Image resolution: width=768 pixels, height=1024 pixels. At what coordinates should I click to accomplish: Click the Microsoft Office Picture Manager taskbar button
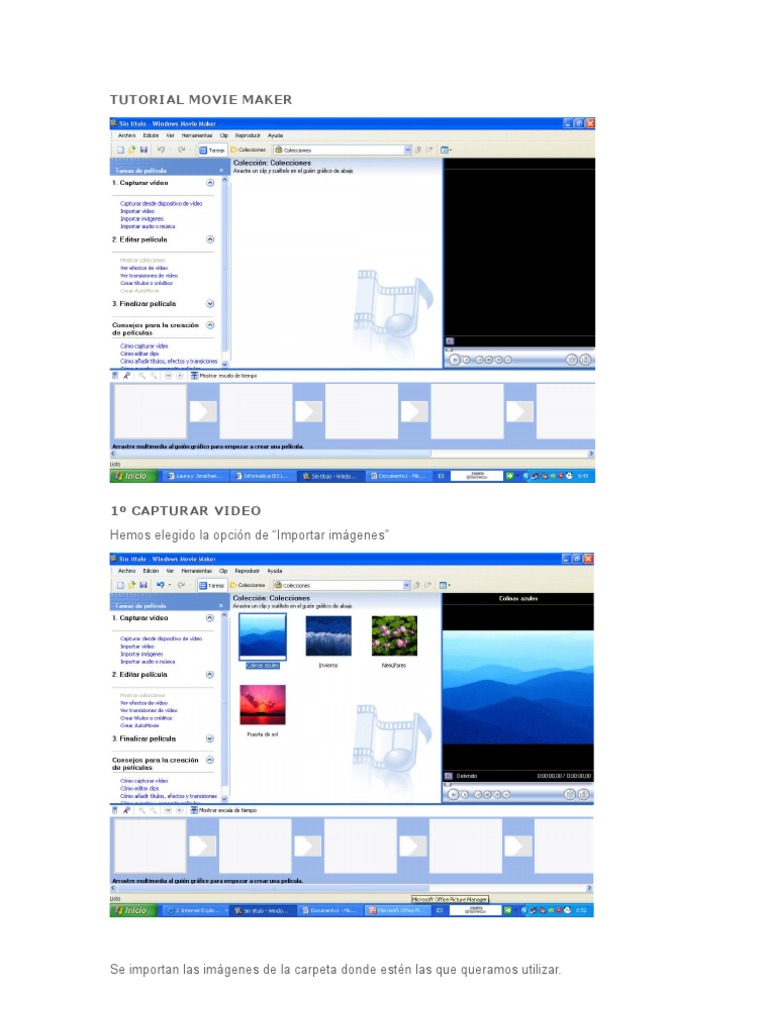(398, 910)
